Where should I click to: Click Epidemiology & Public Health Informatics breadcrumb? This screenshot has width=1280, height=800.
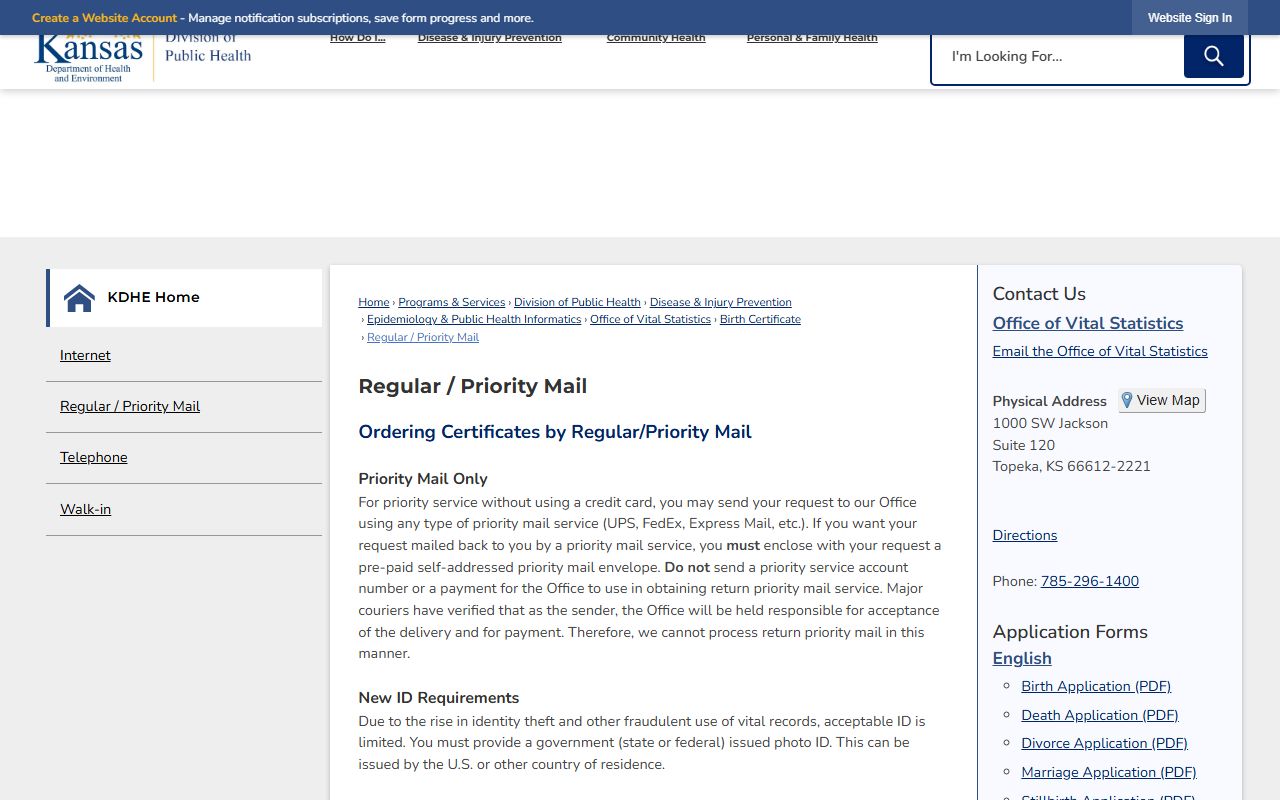[474, 320]
